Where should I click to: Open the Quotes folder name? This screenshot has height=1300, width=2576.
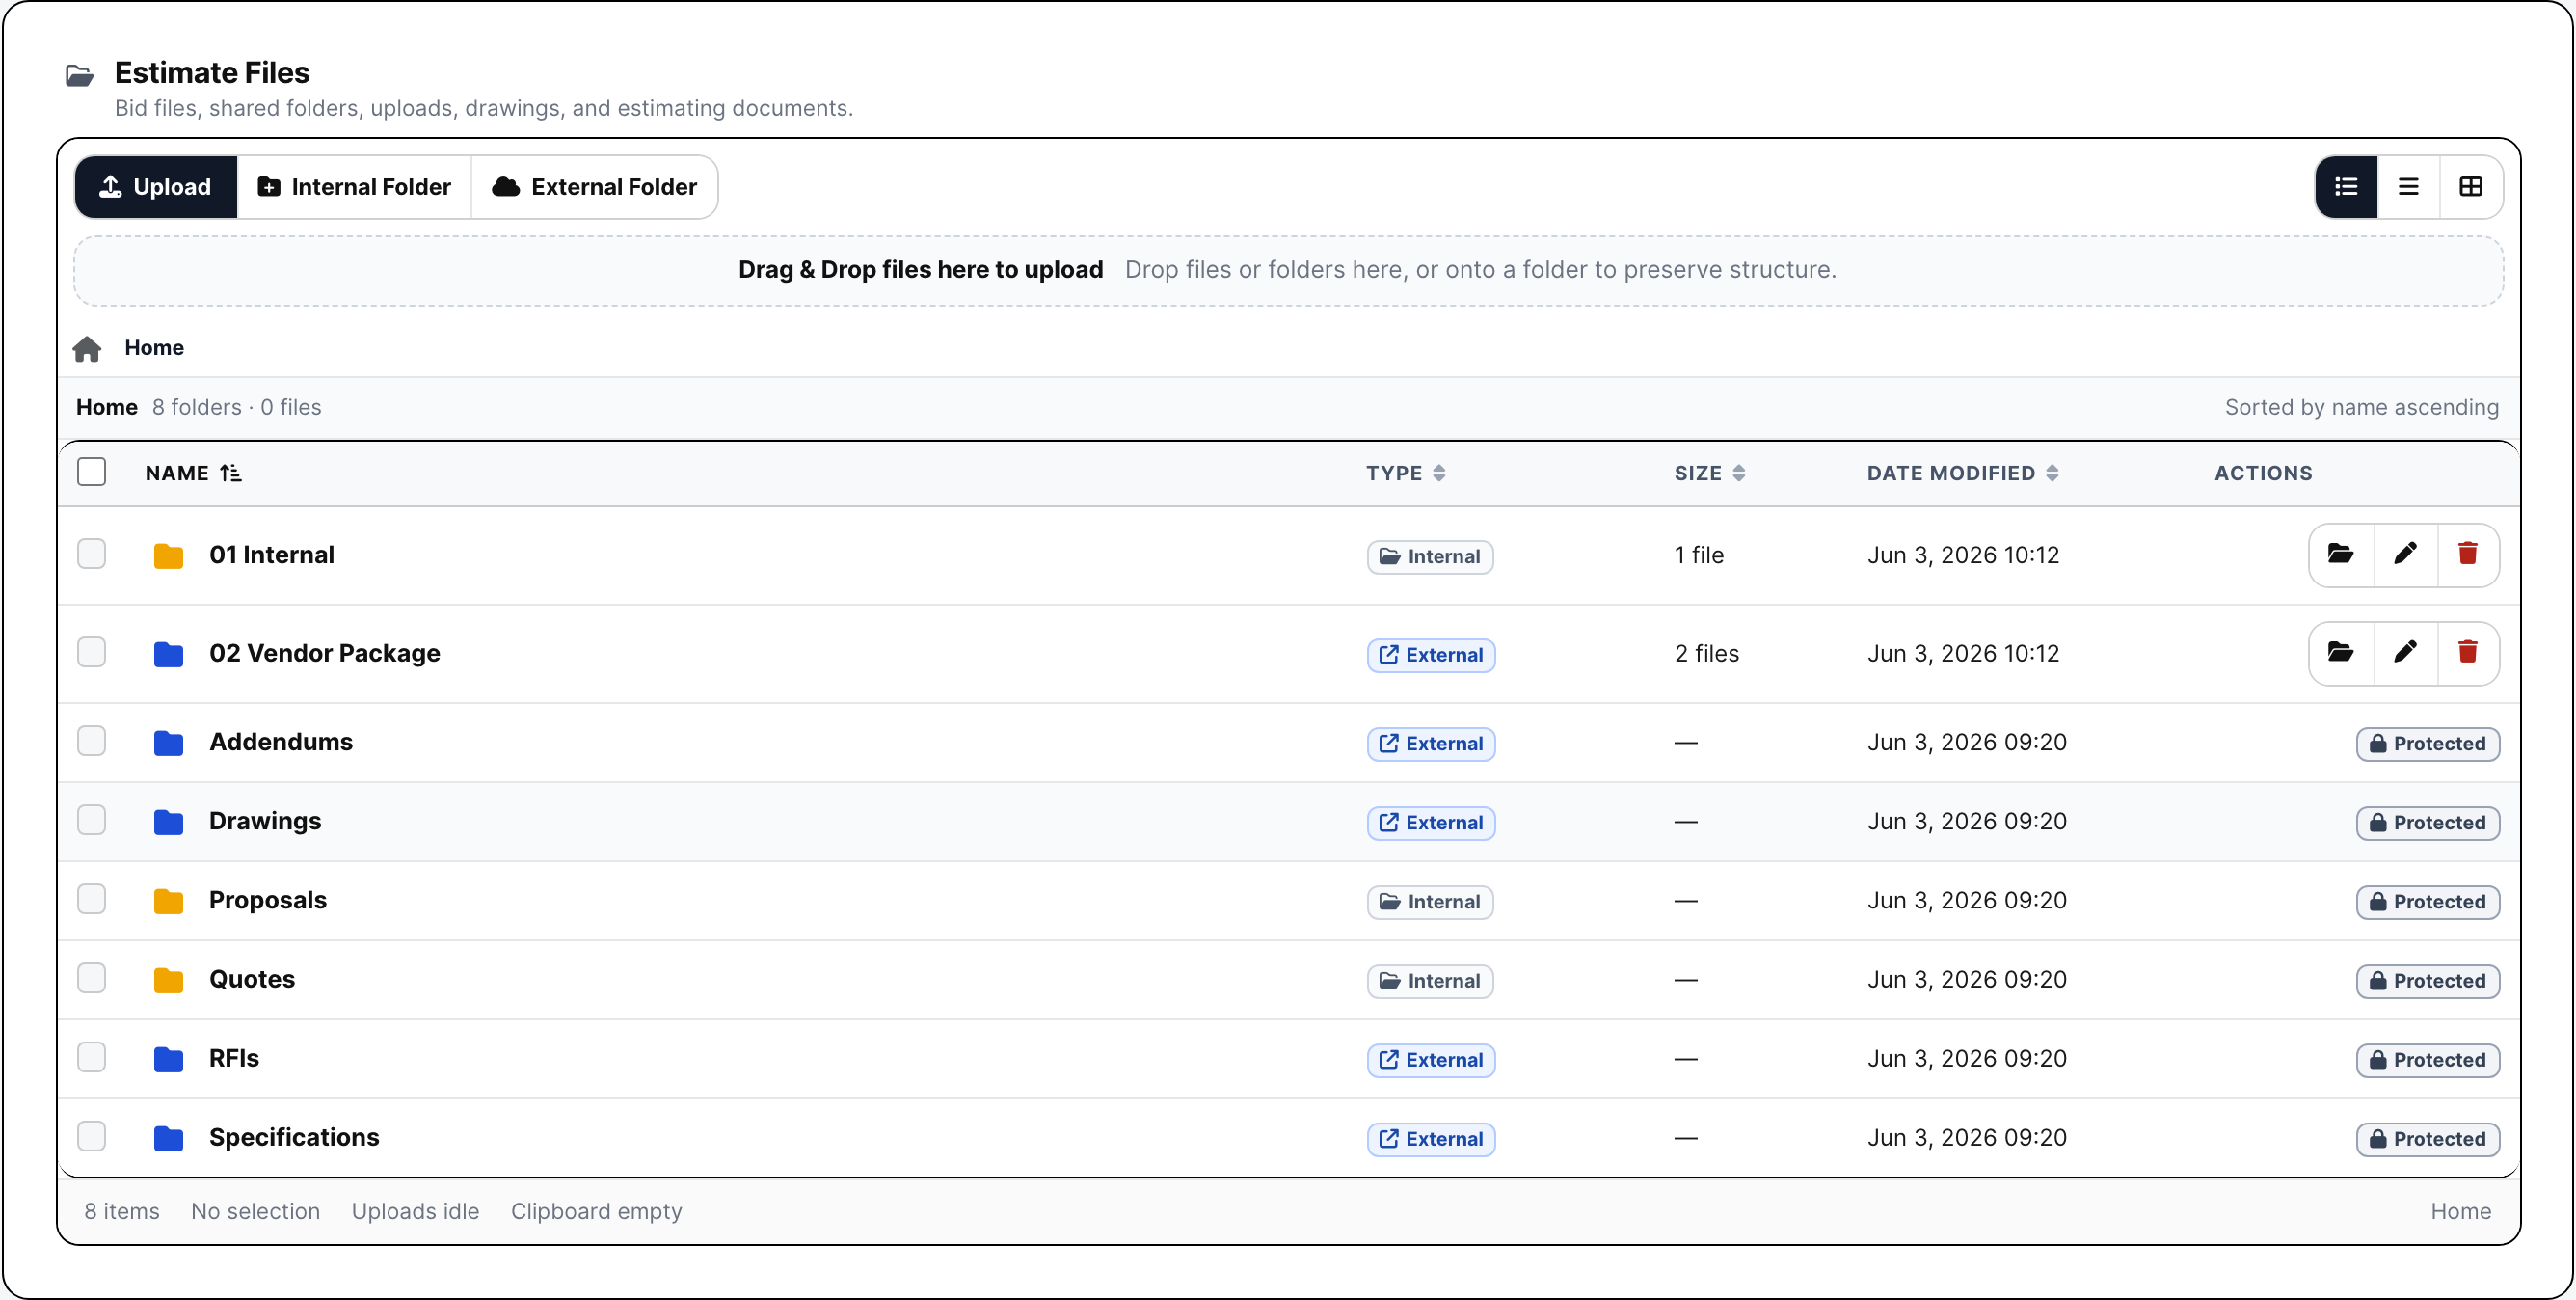252,979
